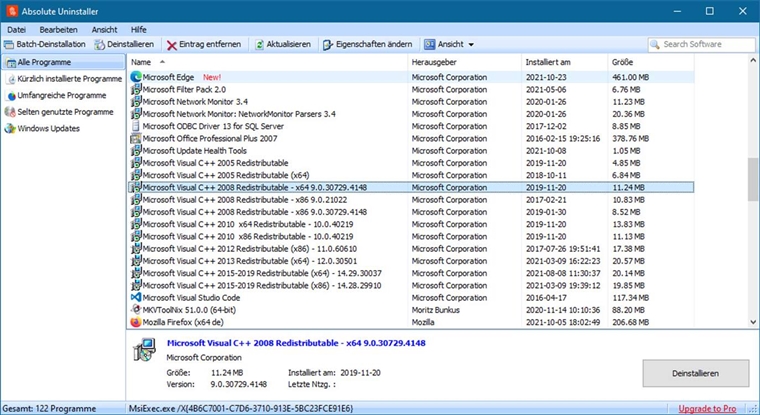
Task: Click the Microsoft Edge icon in list
Action: [x=136, y=77]
